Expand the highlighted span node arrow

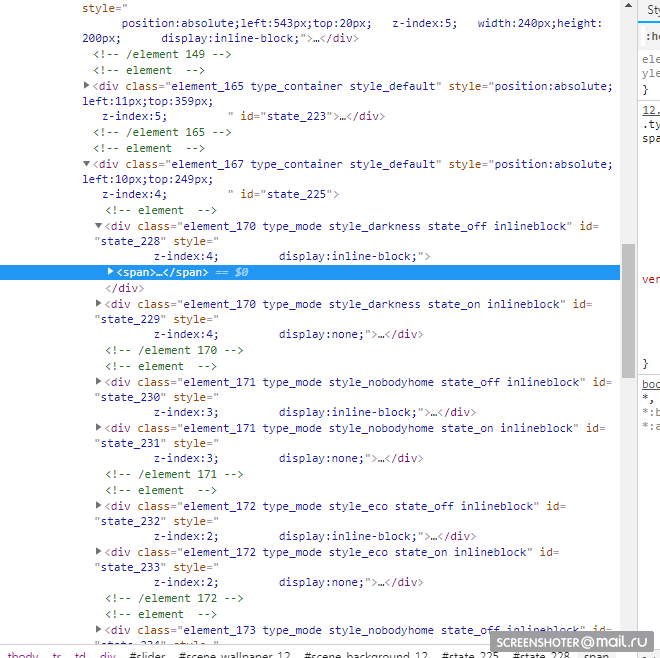tap(111, 272)
